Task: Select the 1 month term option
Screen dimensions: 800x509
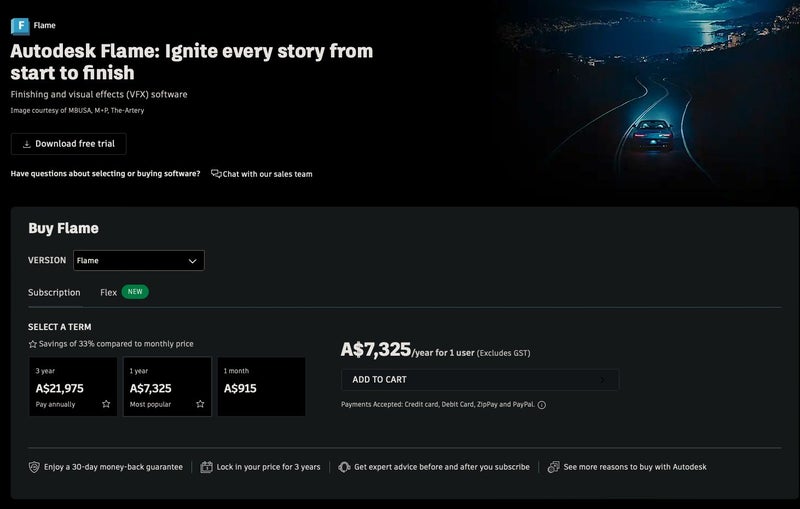Action: click(261, 386)
